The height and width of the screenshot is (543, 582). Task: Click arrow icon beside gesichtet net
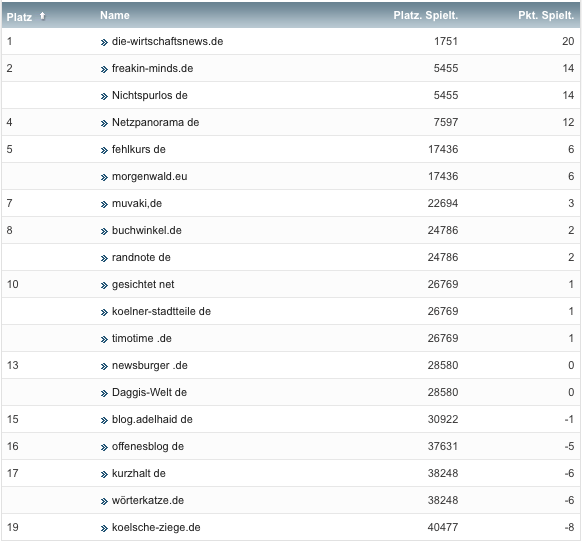coord(104,285)
